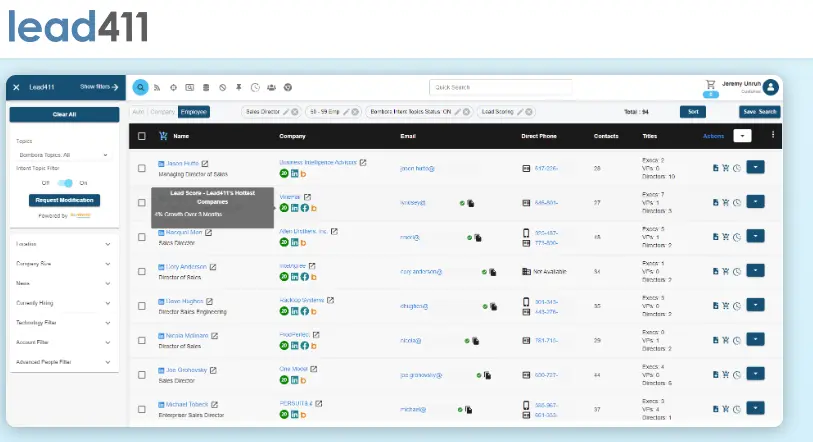This screenshot has height=442, width=813.
Task: Select the Employee tab
Action: point(193,112)
